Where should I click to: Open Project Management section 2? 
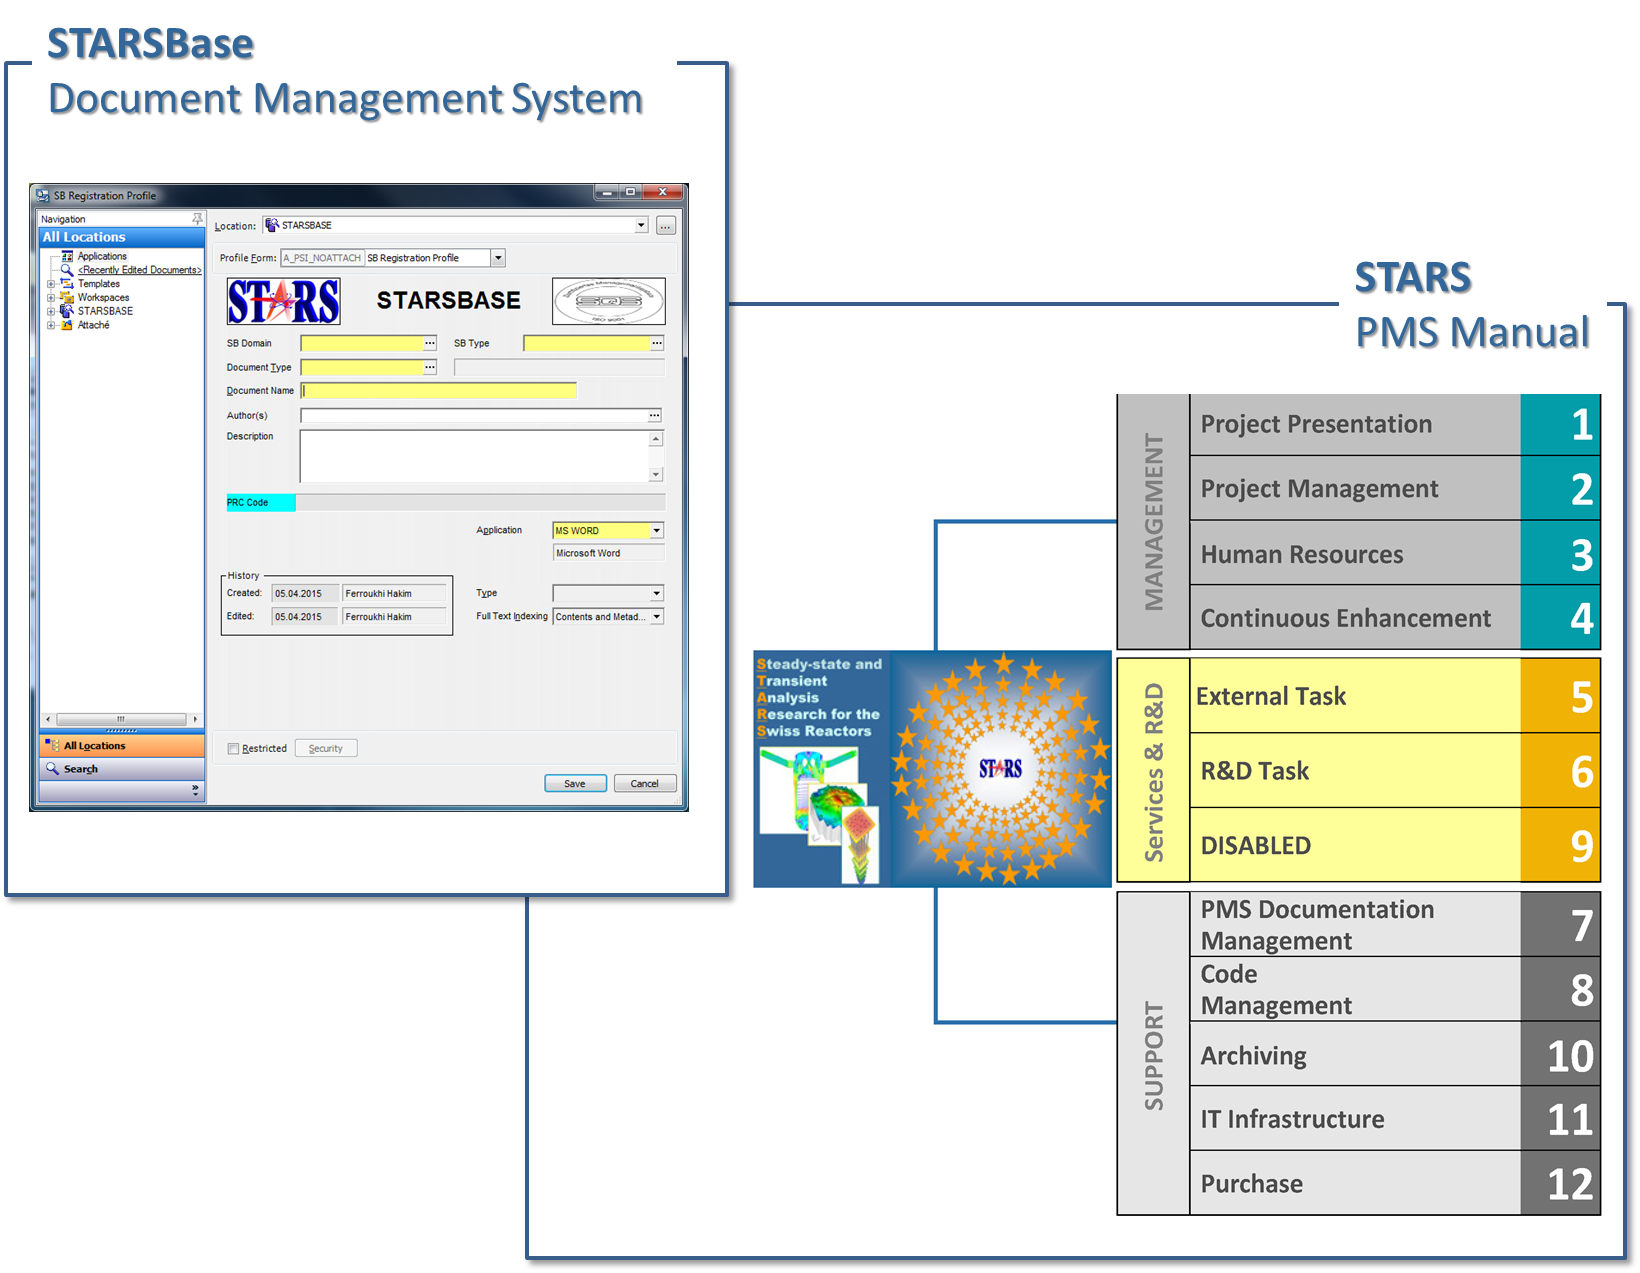(x=1395, y=489)
